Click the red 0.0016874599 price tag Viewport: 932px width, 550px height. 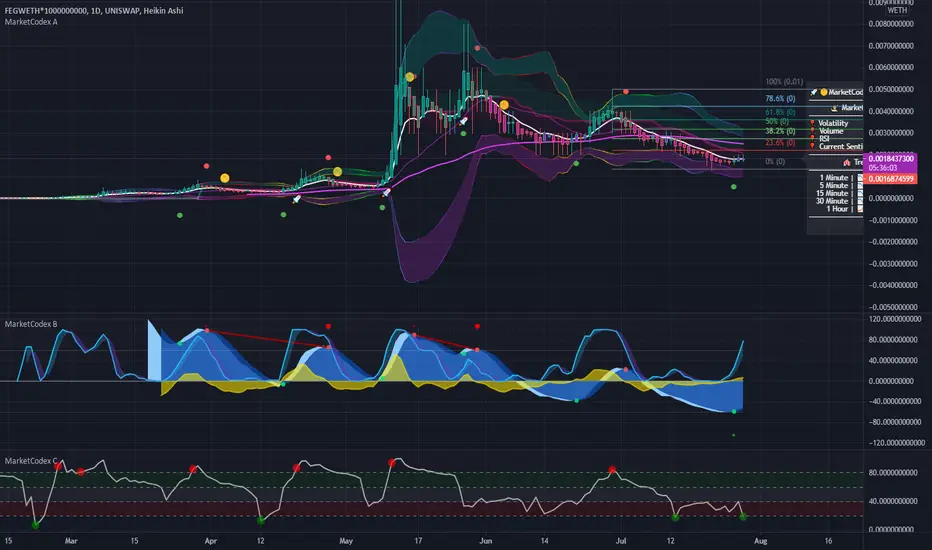pos(891,178)
